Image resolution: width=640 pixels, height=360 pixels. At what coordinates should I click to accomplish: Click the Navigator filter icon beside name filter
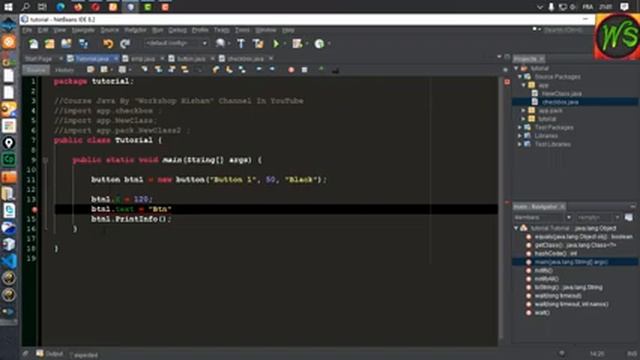[629, 218]
